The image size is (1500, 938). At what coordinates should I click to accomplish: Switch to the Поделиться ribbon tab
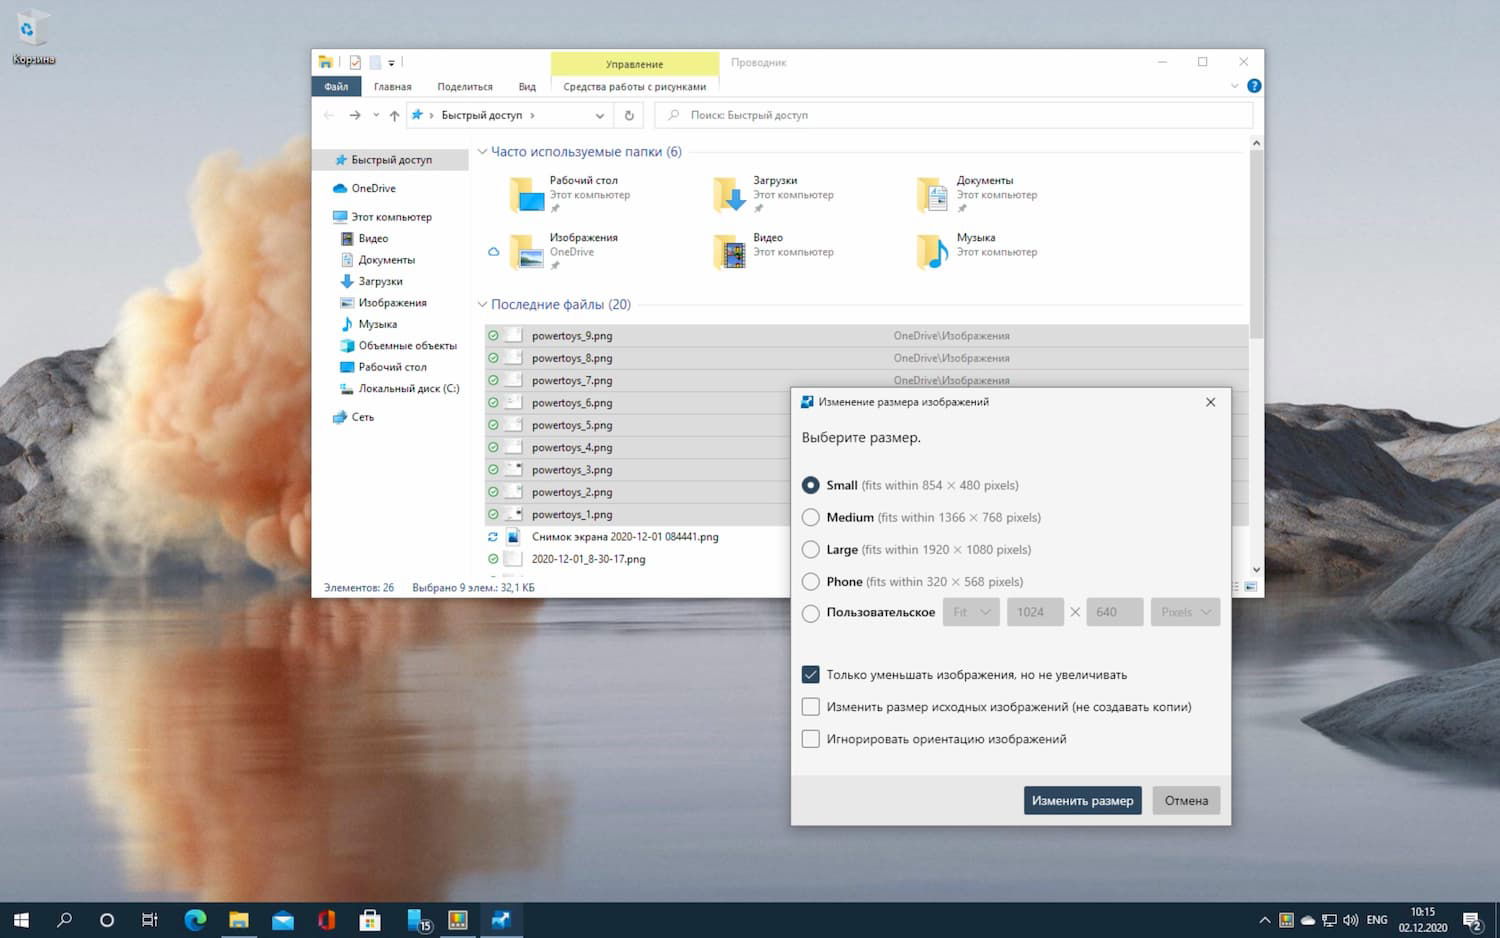pyautogui.click(x=465, y=87)
